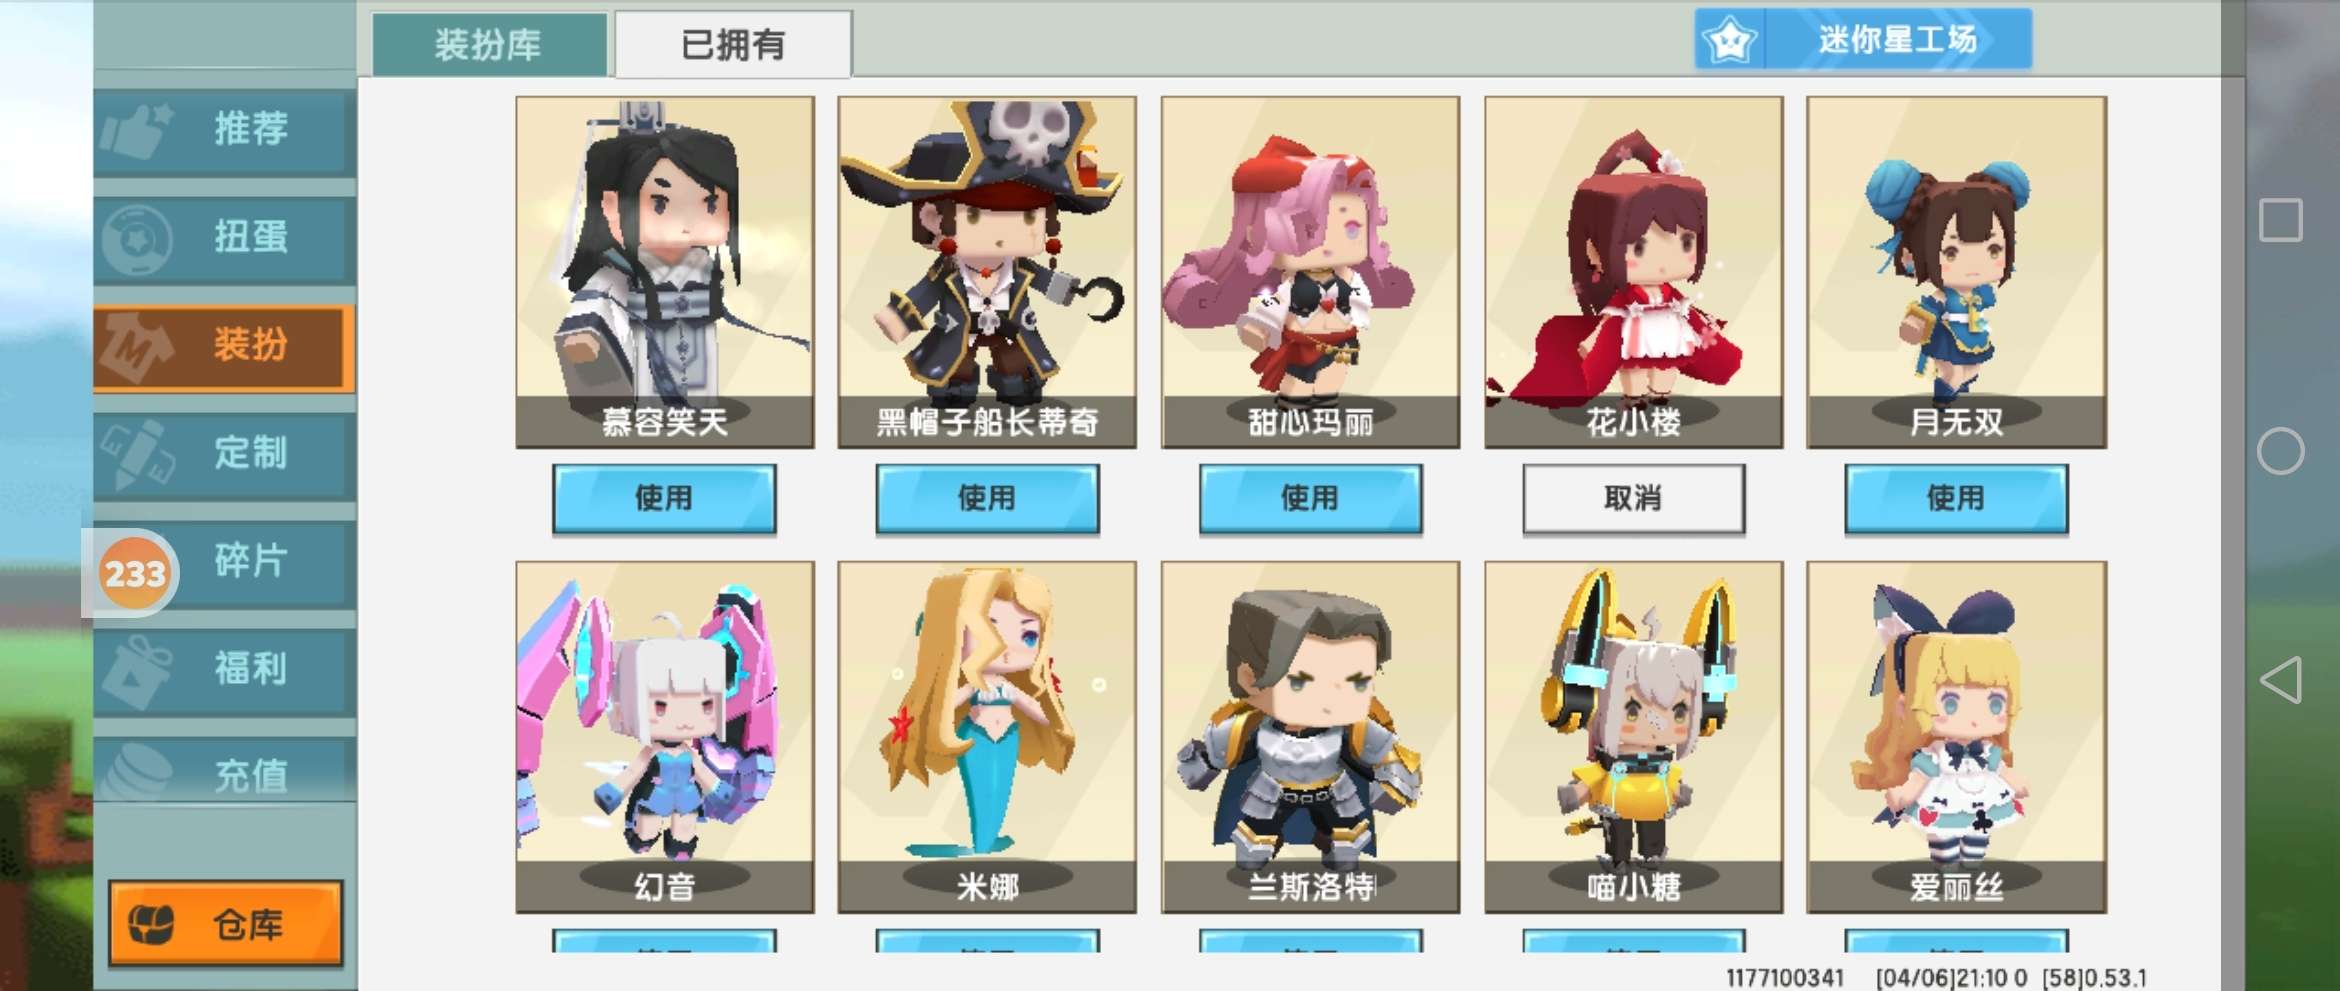The image size is (2340, 991).
Task: Open the 充值 coins recharge icon
Action: point(137,772)
